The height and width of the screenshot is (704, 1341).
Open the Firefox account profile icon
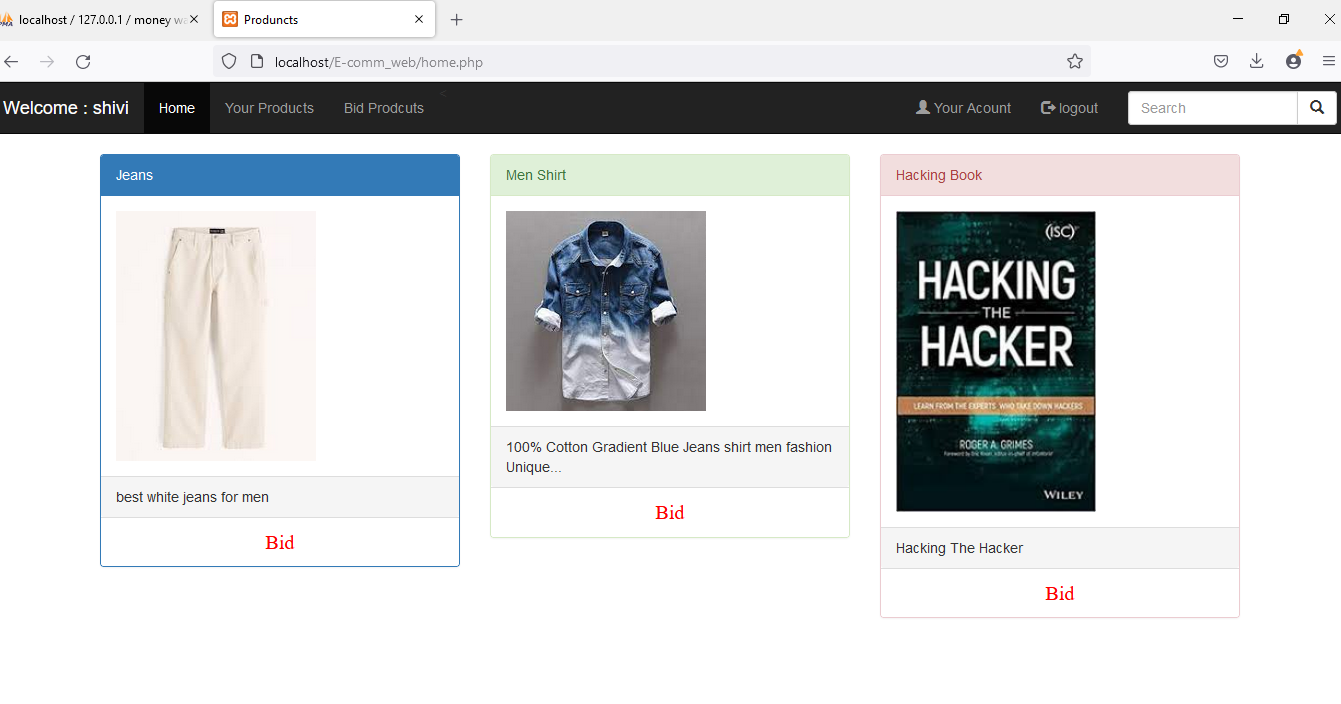point(1294,61)
